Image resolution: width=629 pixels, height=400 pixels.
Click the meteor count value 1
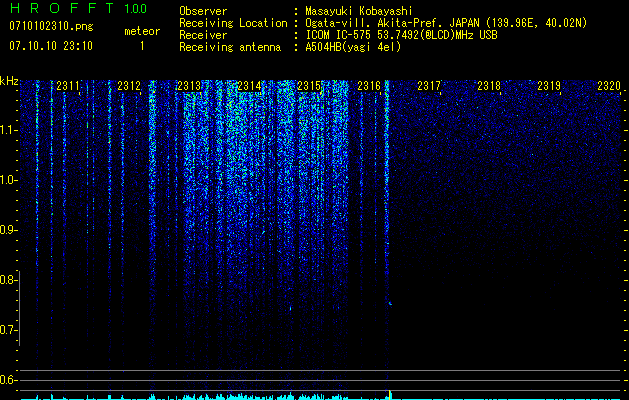pos(142,46)
